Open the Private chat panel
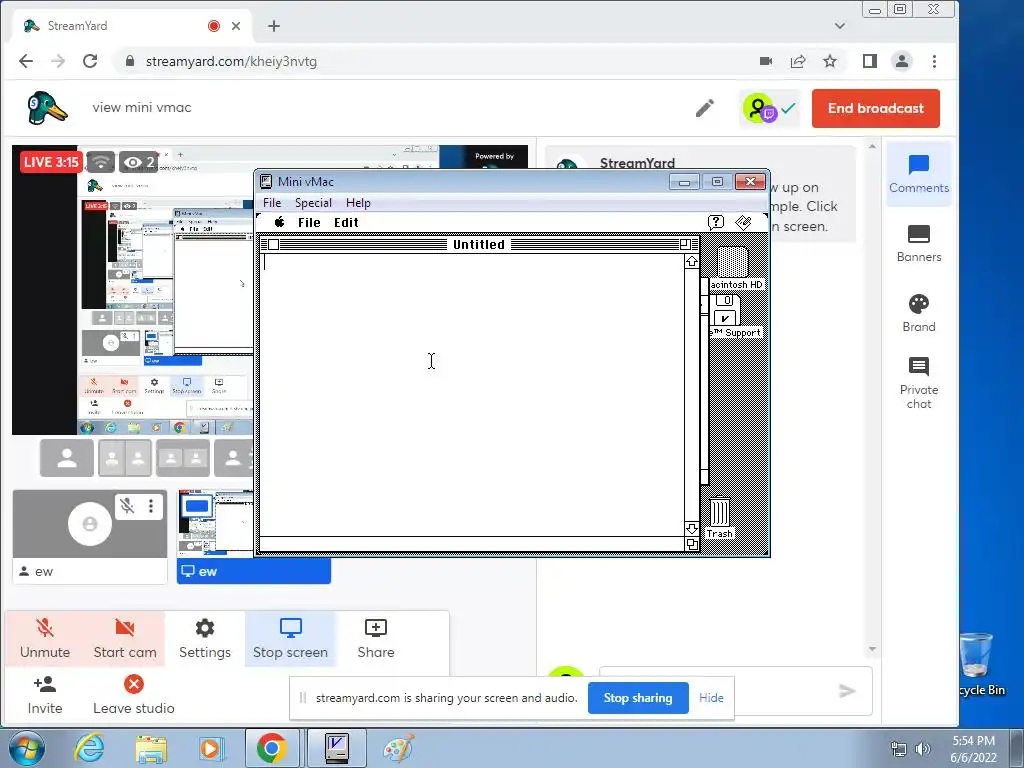The image size is (1024, 768). click(918, 383)
